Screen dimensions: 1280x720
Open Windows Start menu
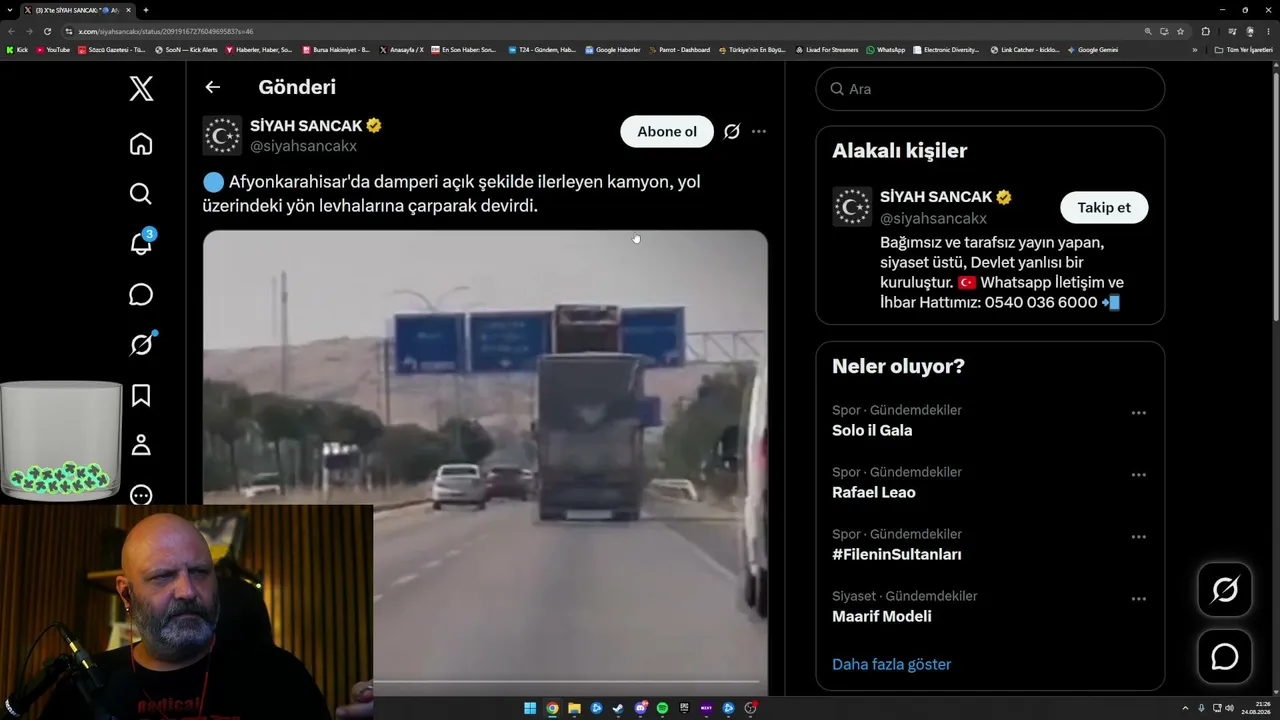[x=530, y=709]
